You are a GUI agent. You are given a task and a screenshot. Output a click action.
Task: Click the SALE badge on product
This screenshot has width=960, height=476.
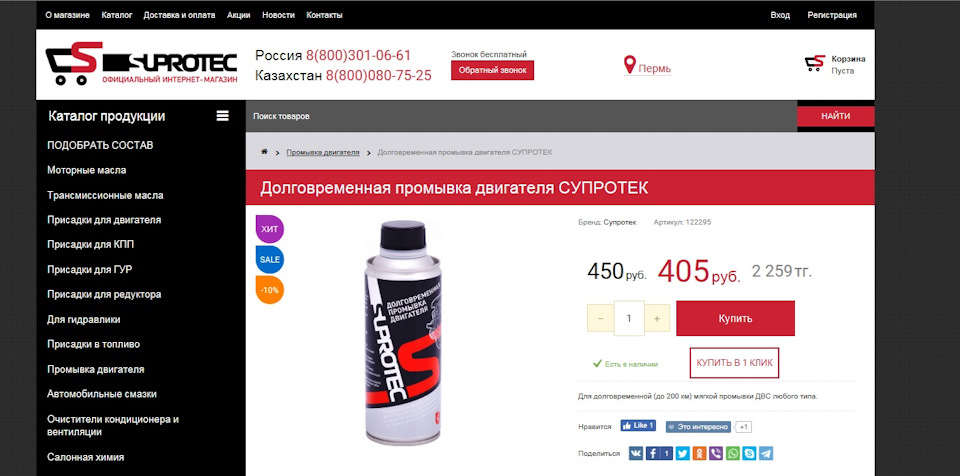(269, 259)
